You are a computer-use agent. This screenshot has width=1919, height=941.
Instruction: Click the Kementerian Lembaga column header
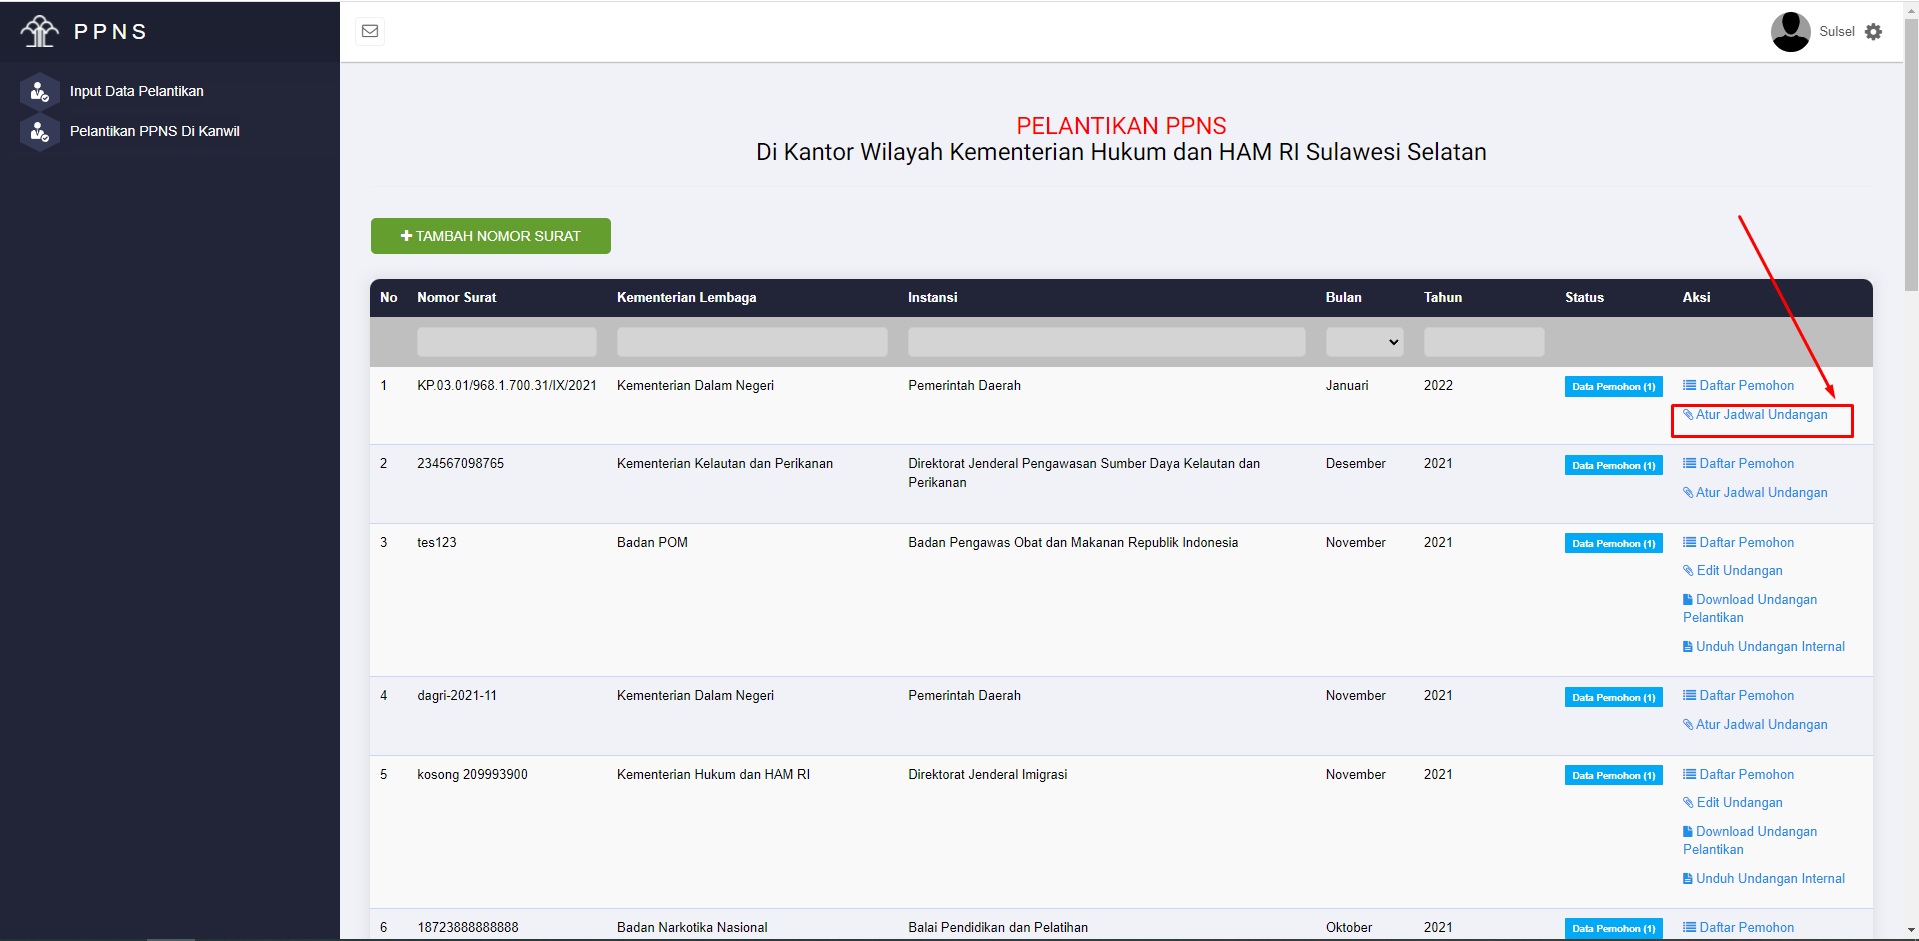tap(686, 297)
